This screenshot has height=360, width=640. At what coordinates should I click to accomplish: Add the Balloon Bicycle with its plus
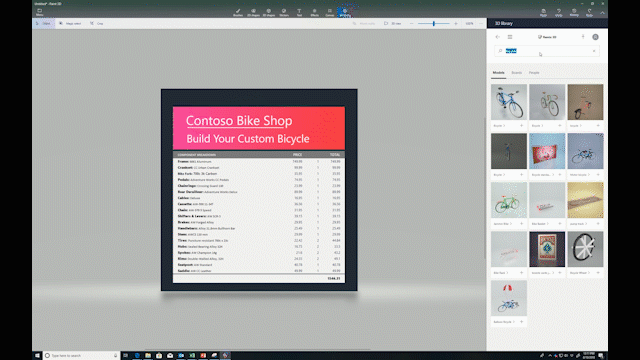522,322
